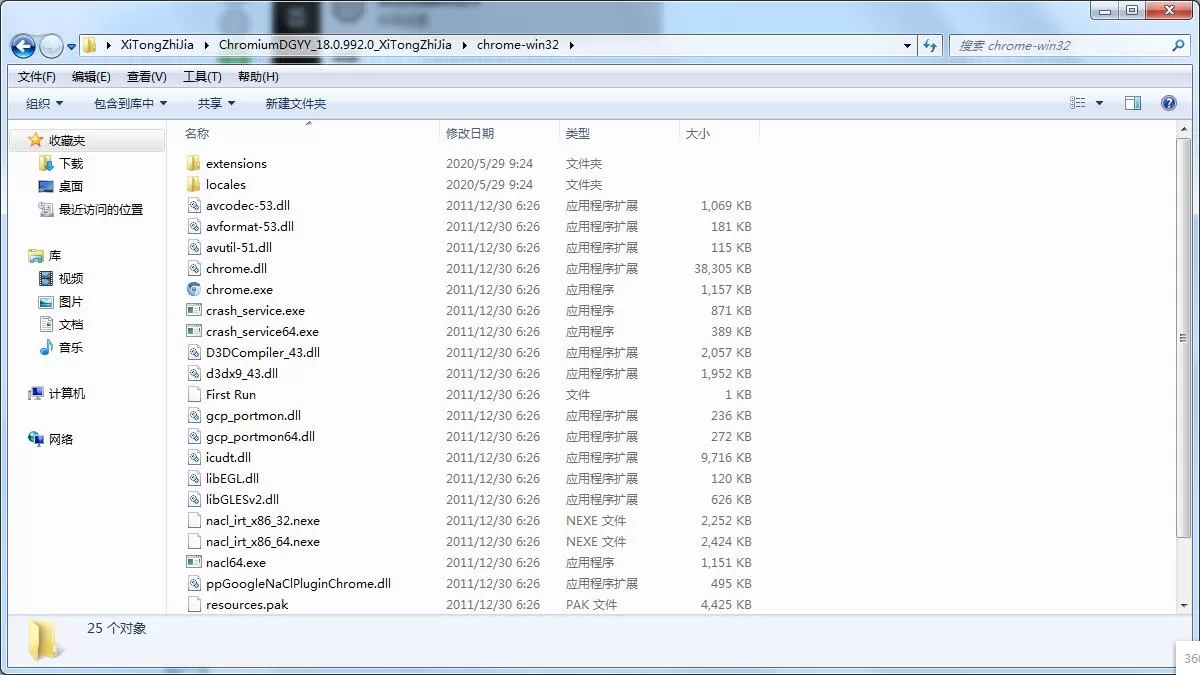Open the 文件(F) menu
Screen dimensions: 1200x675
37,77
